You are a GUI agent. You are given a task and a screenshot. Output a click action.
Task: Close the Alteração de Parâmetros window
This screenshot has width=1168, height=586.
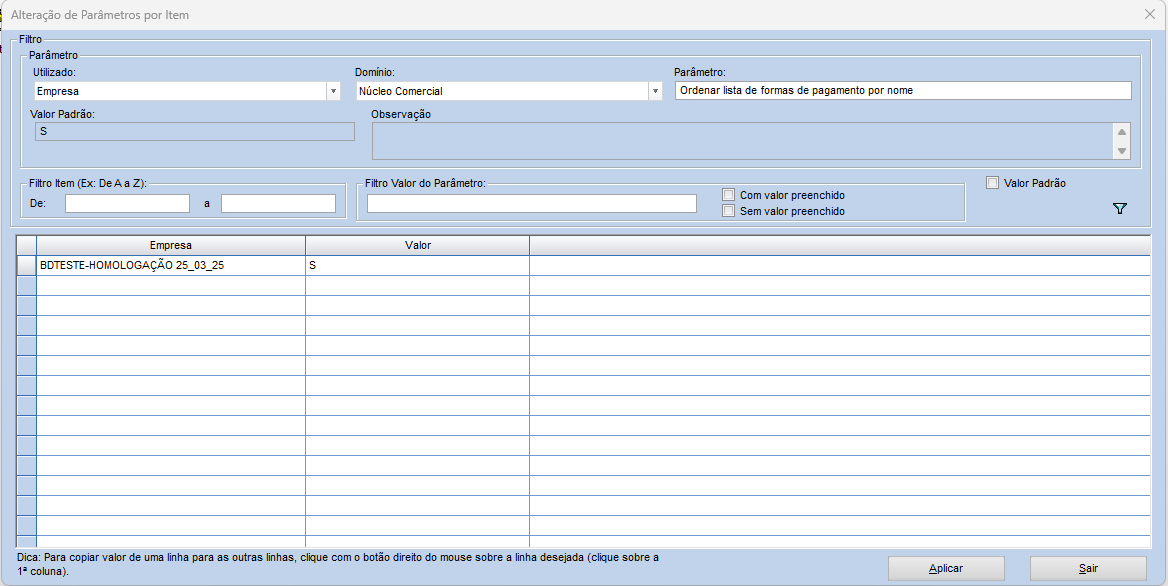click(1149, 15)
